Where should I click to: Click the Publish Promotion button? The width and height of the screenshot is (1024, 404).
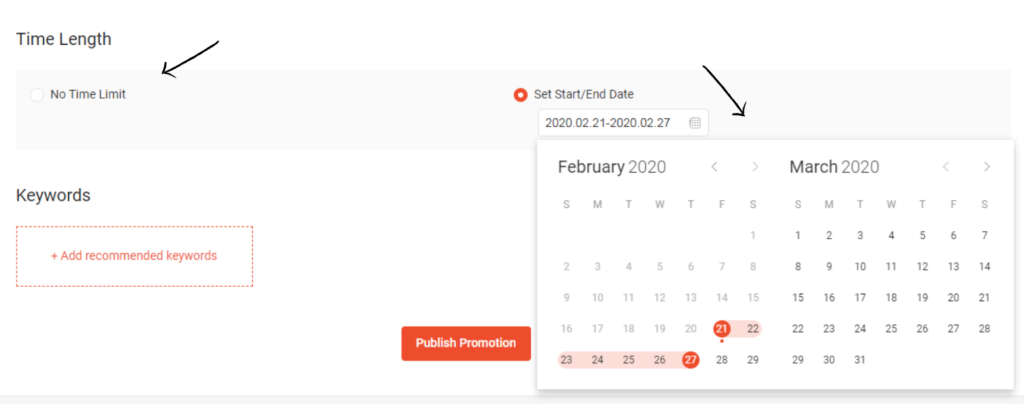[x=465, y=343]
